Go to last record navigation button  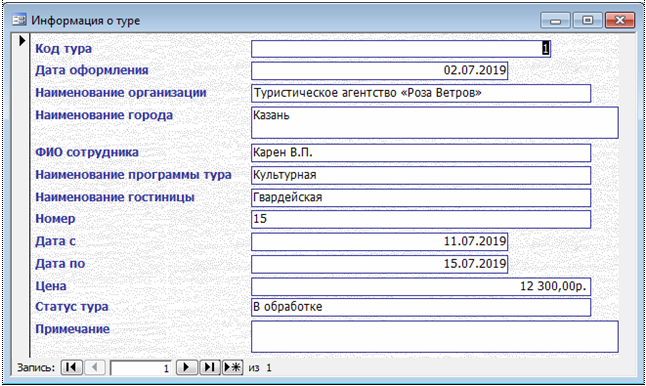pos(210,367)
